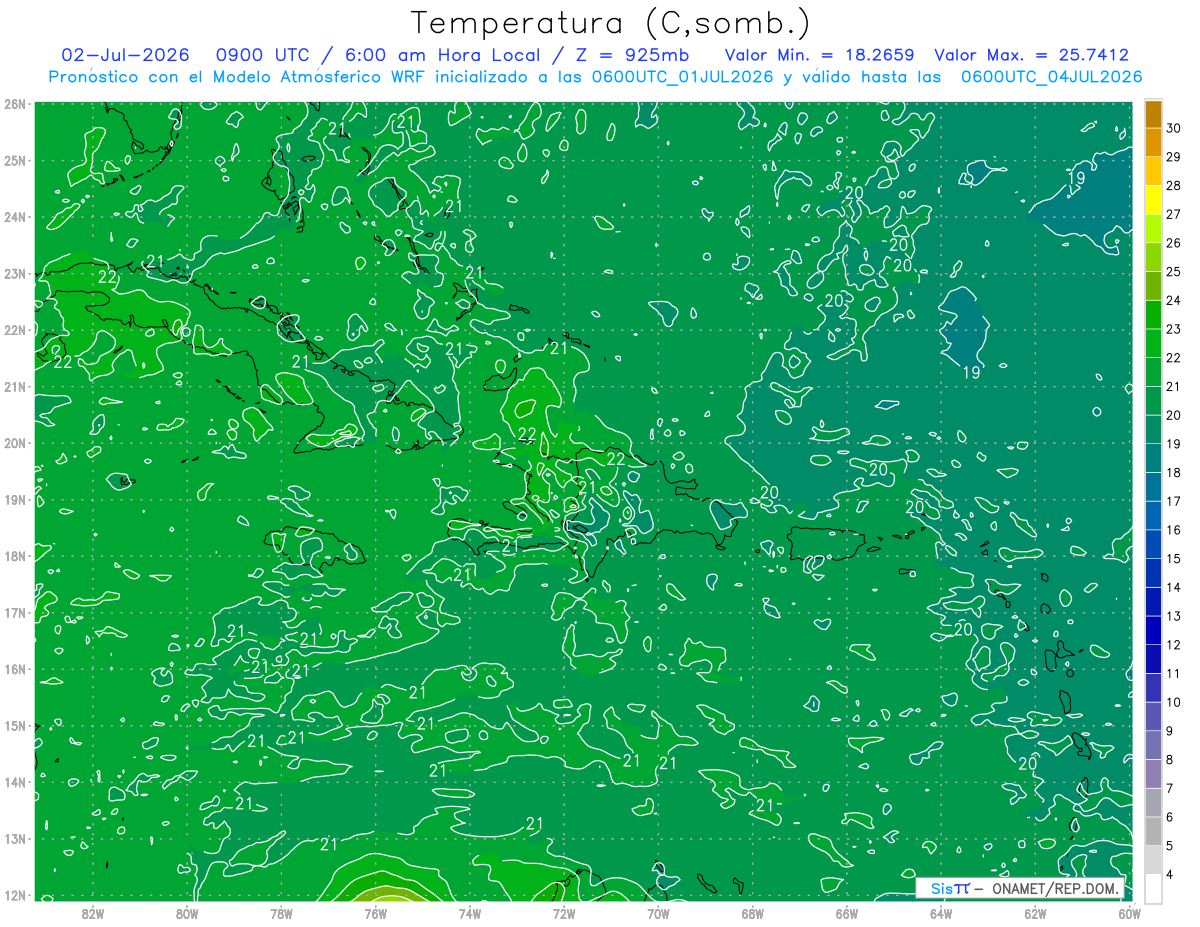Click '0600UTC_01JUL2026' initialization time text
The width and height of the screenshot is (1200, 927).
pyautogui.click(x=683, y=77)
